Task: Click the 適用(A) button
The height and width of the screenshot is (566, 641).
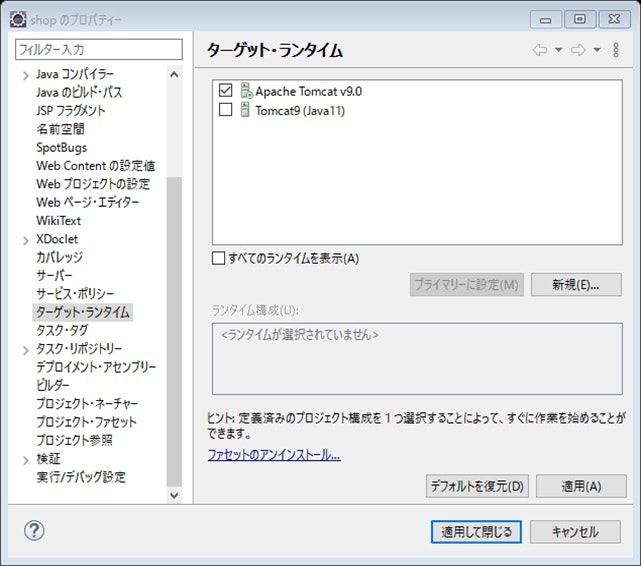Action: 581,486
